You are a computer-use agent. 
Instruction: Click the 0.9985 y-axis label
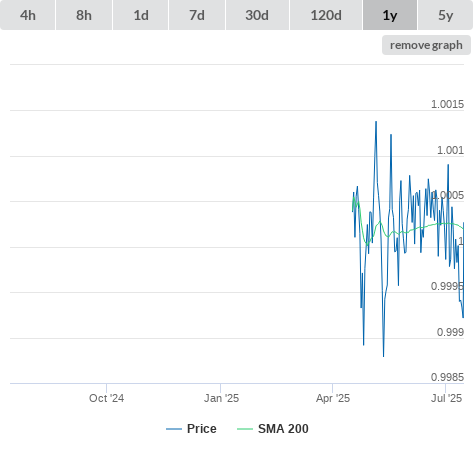(447, 377)
